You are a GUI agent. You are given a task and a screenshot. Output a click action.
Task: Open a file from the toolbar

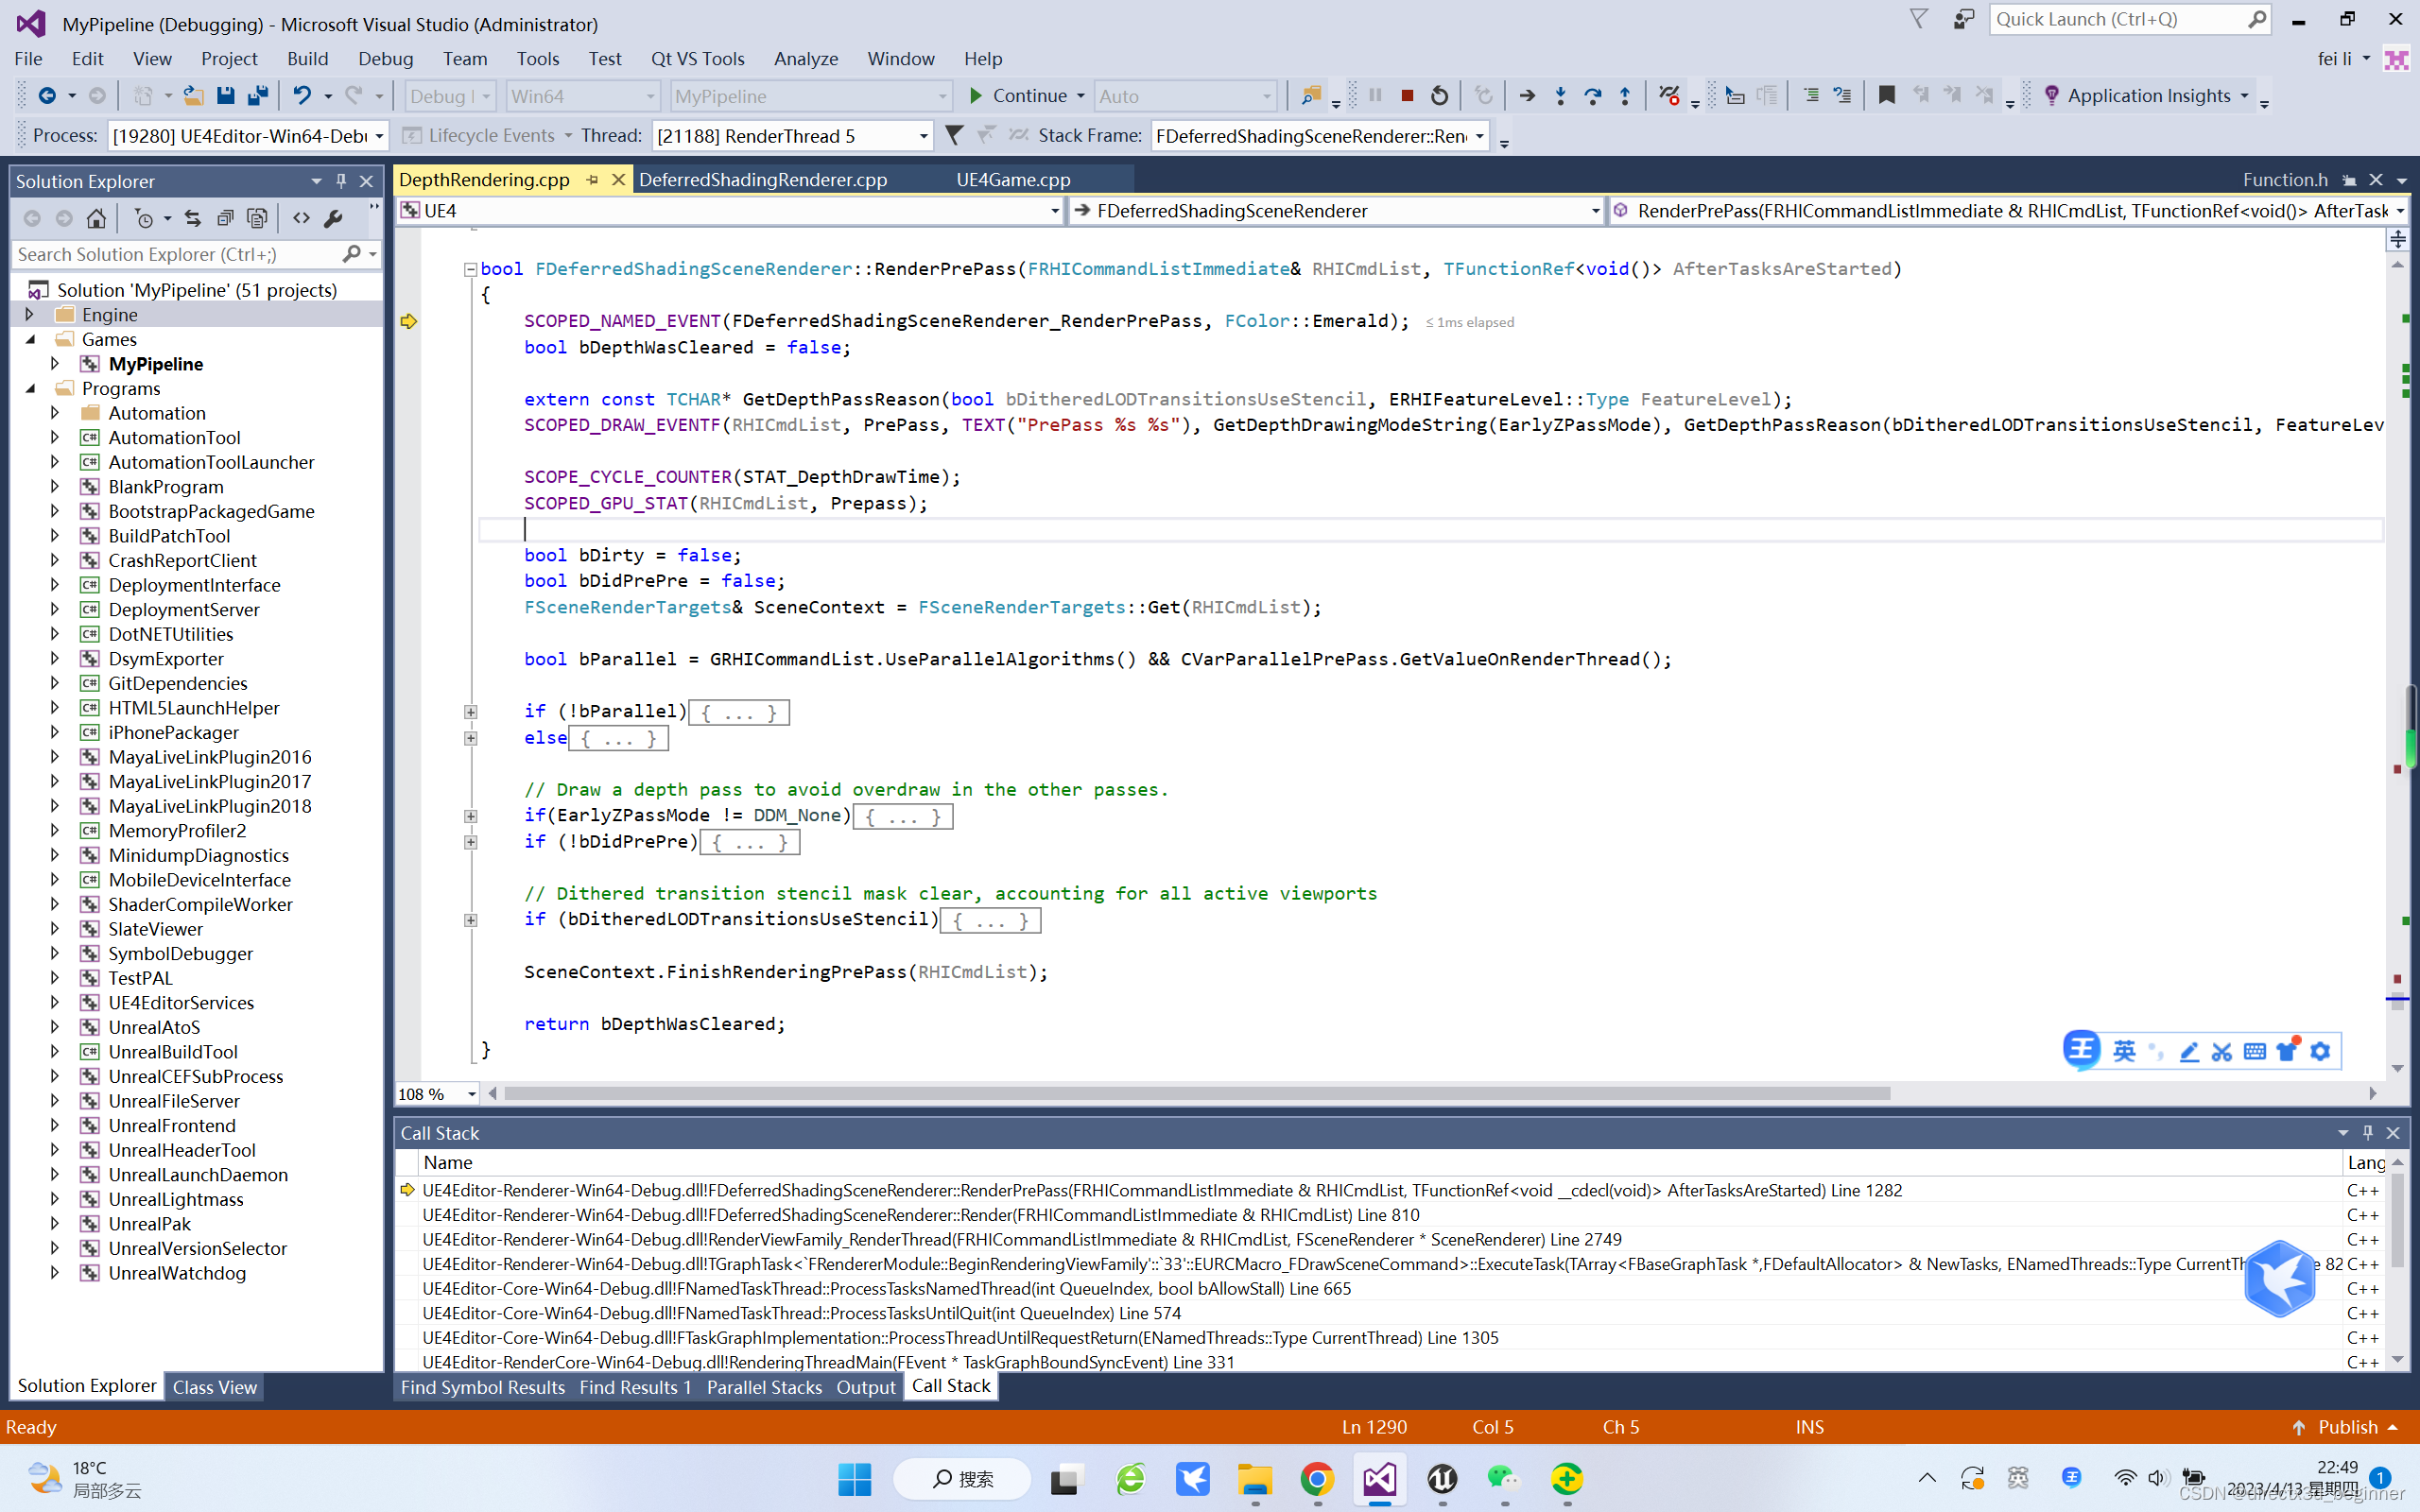point(193,96)
